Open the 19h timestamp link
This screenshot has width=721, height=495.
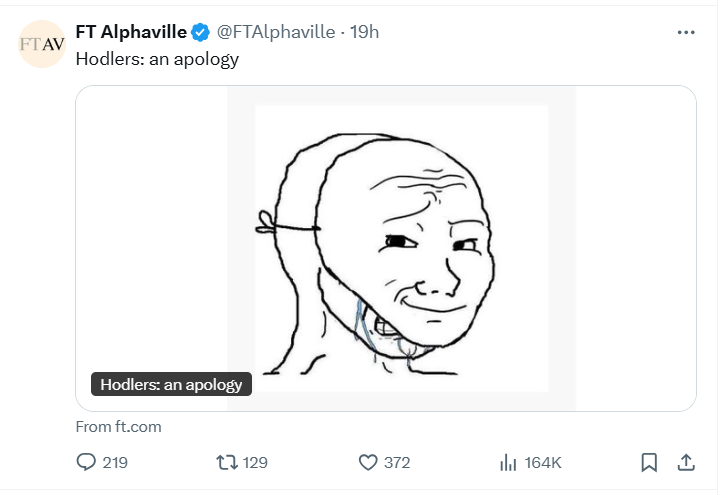click(x=363, y=32)
